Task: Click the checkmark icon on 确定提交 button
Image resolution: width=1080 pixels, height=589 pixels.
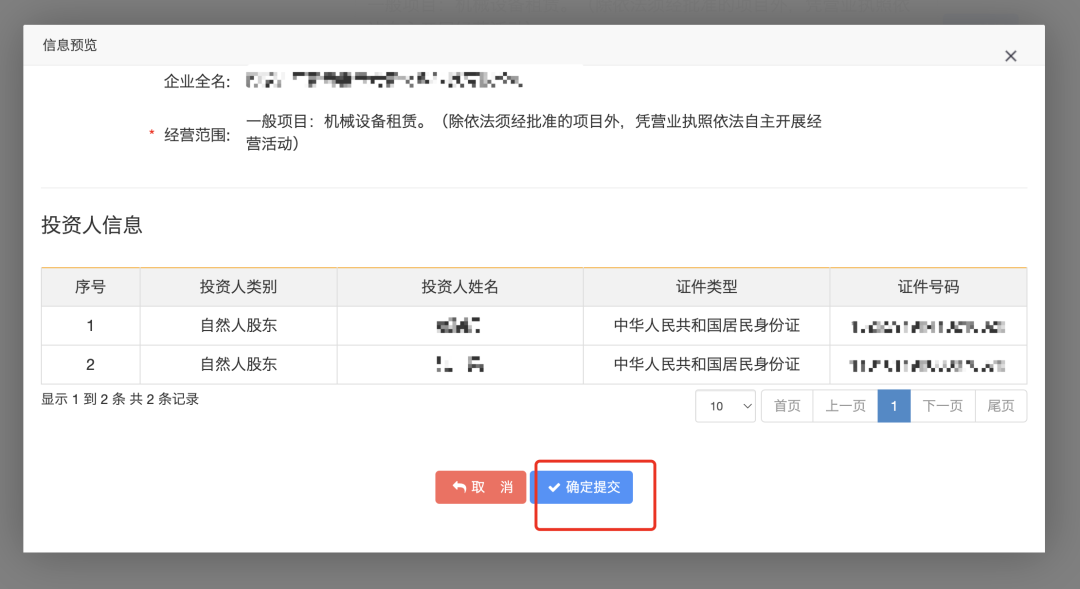Action: [x=555, y=487]
